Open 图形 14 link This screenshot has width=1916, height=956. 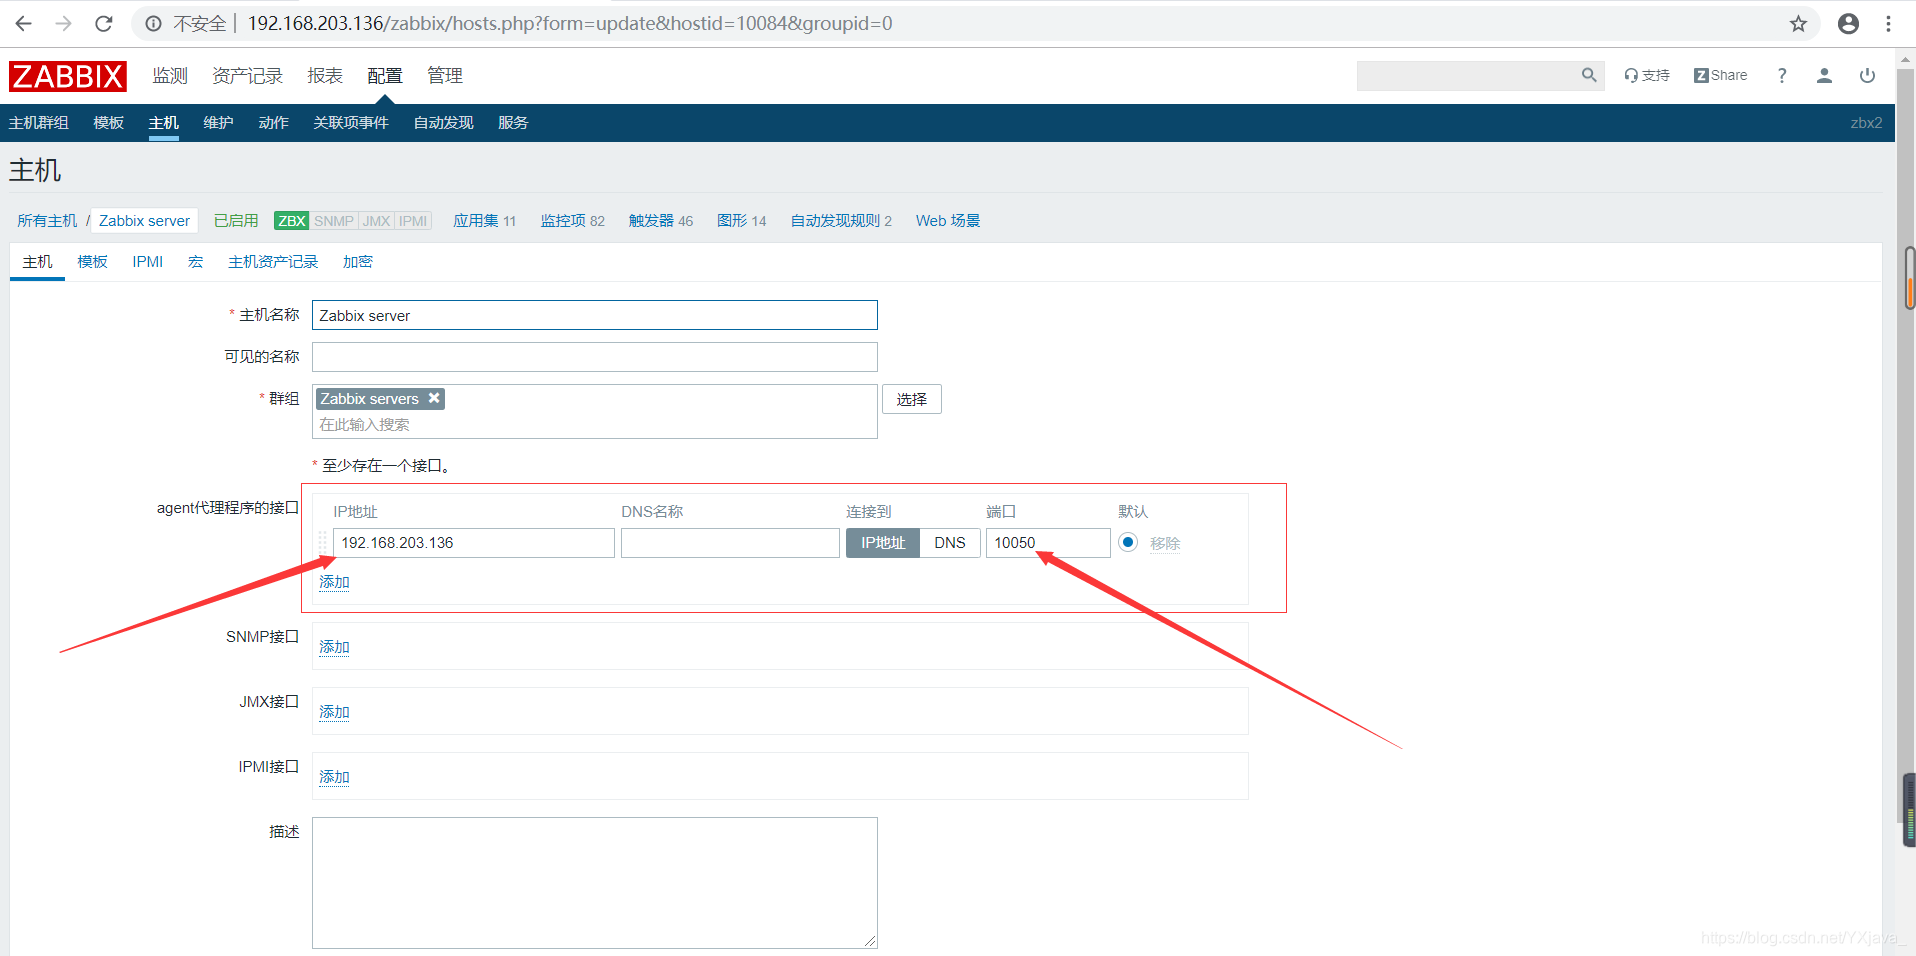(x=742, y=221)
